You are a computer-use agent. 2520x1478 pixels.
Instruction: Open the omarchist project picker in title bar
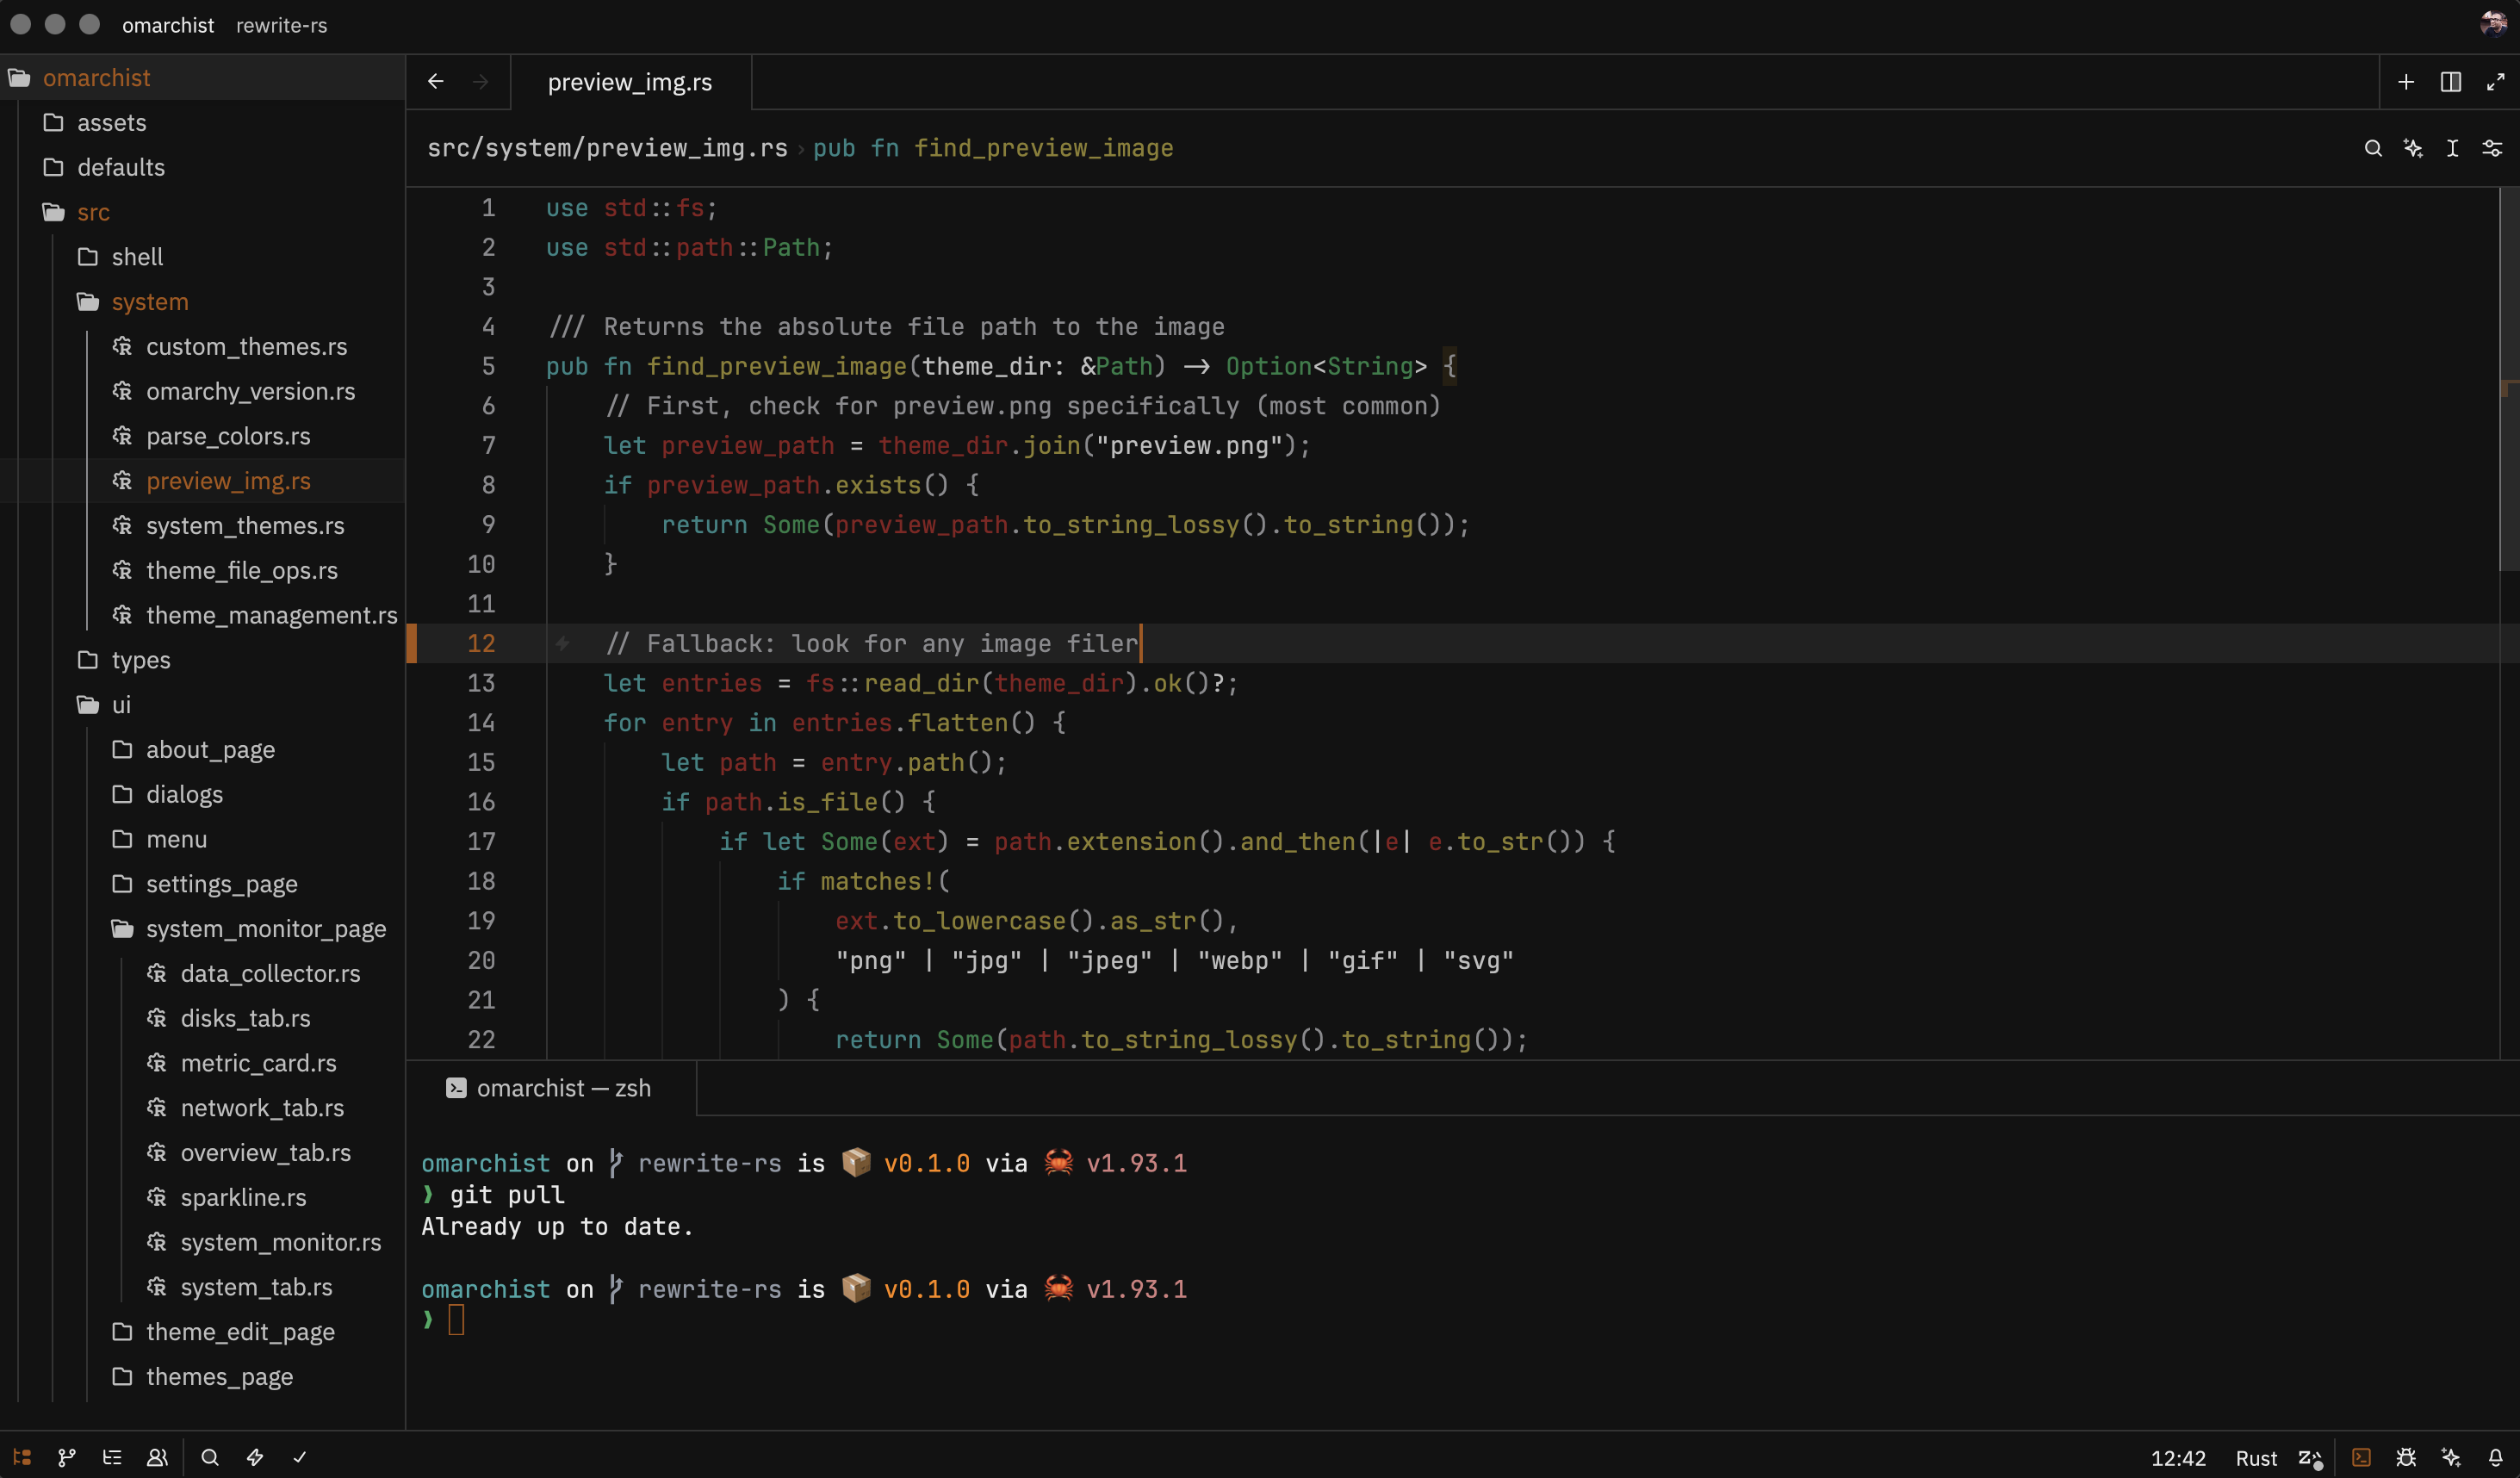coord(168,25)
